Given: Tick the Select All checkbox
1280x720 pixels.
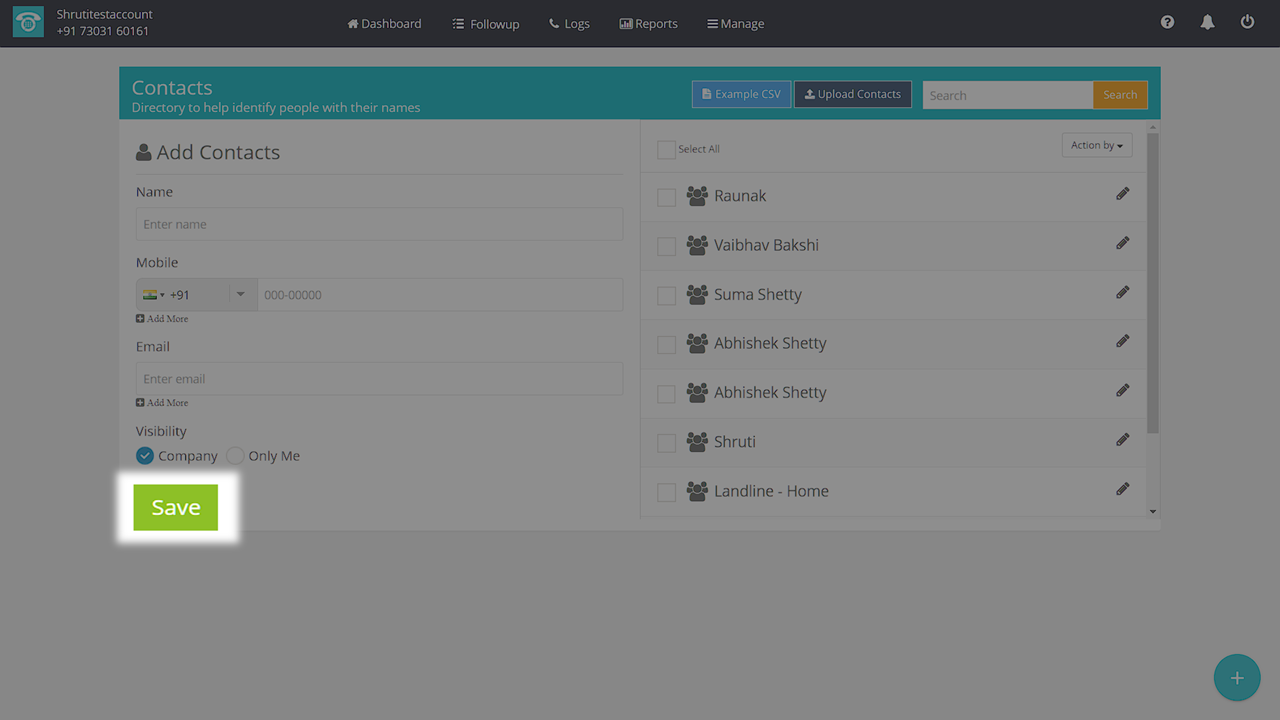Looking at the screenshot, I should point(666,150).
